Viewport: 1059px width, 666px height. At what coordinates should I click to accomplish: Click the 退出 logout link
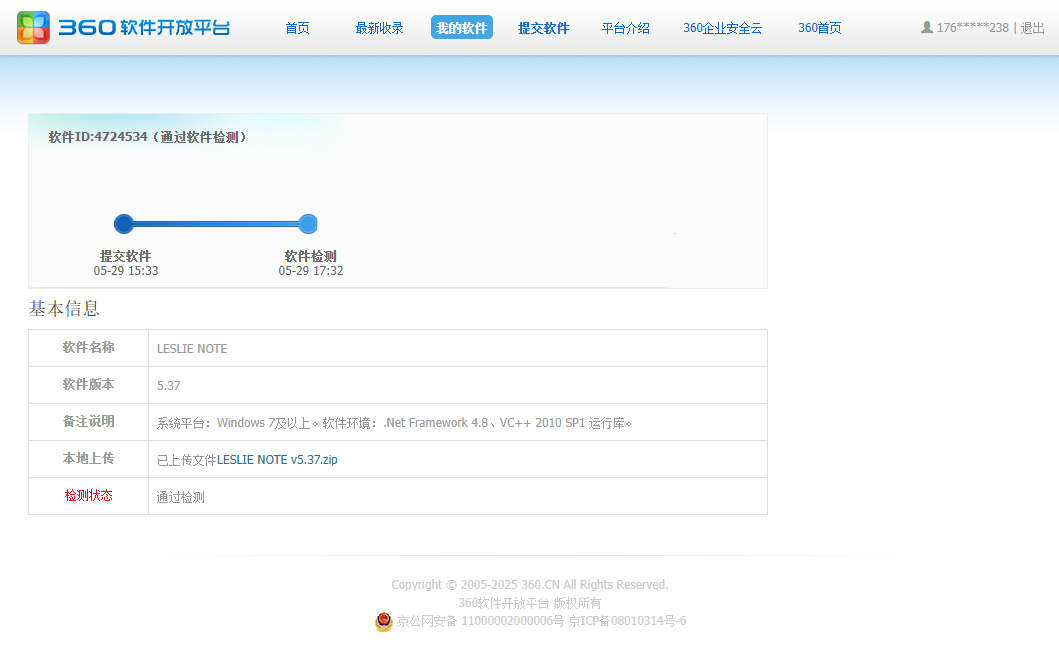[x=1033, y=28]
